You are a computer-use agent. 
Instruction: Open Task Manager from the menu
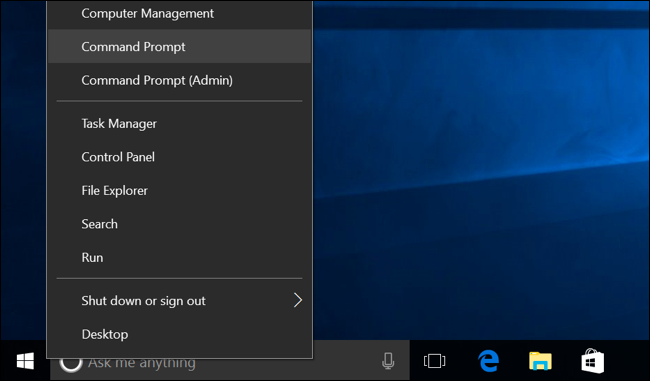coord(179,124)
